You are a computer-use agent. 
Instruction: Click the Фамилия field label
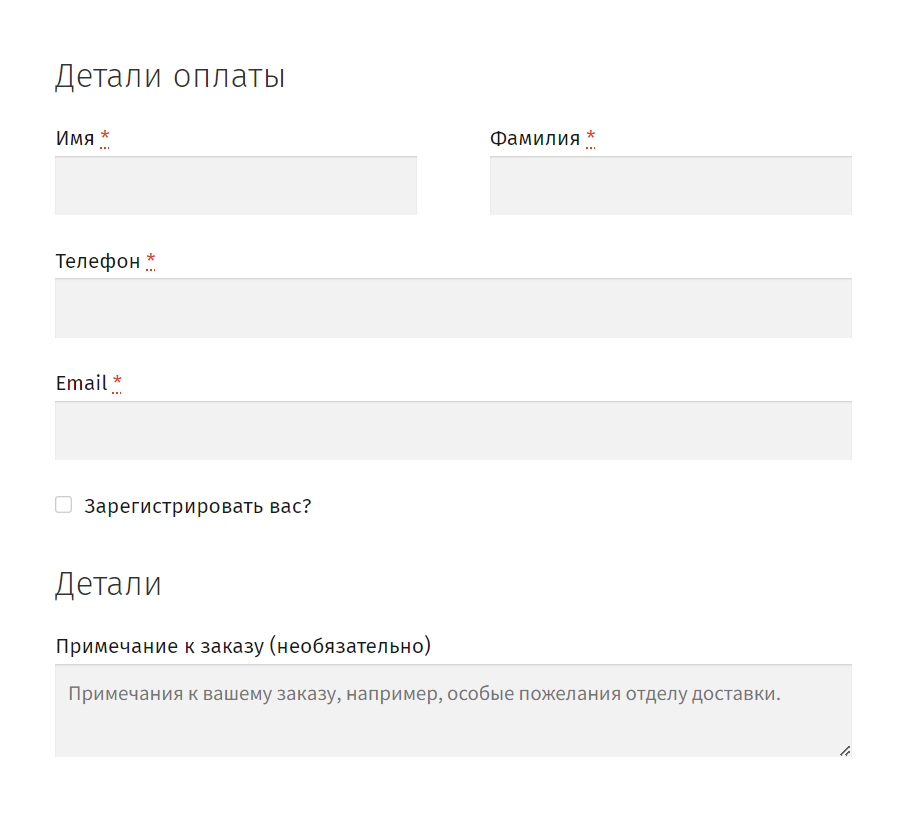pyautogui.click(x=535, y=138)
